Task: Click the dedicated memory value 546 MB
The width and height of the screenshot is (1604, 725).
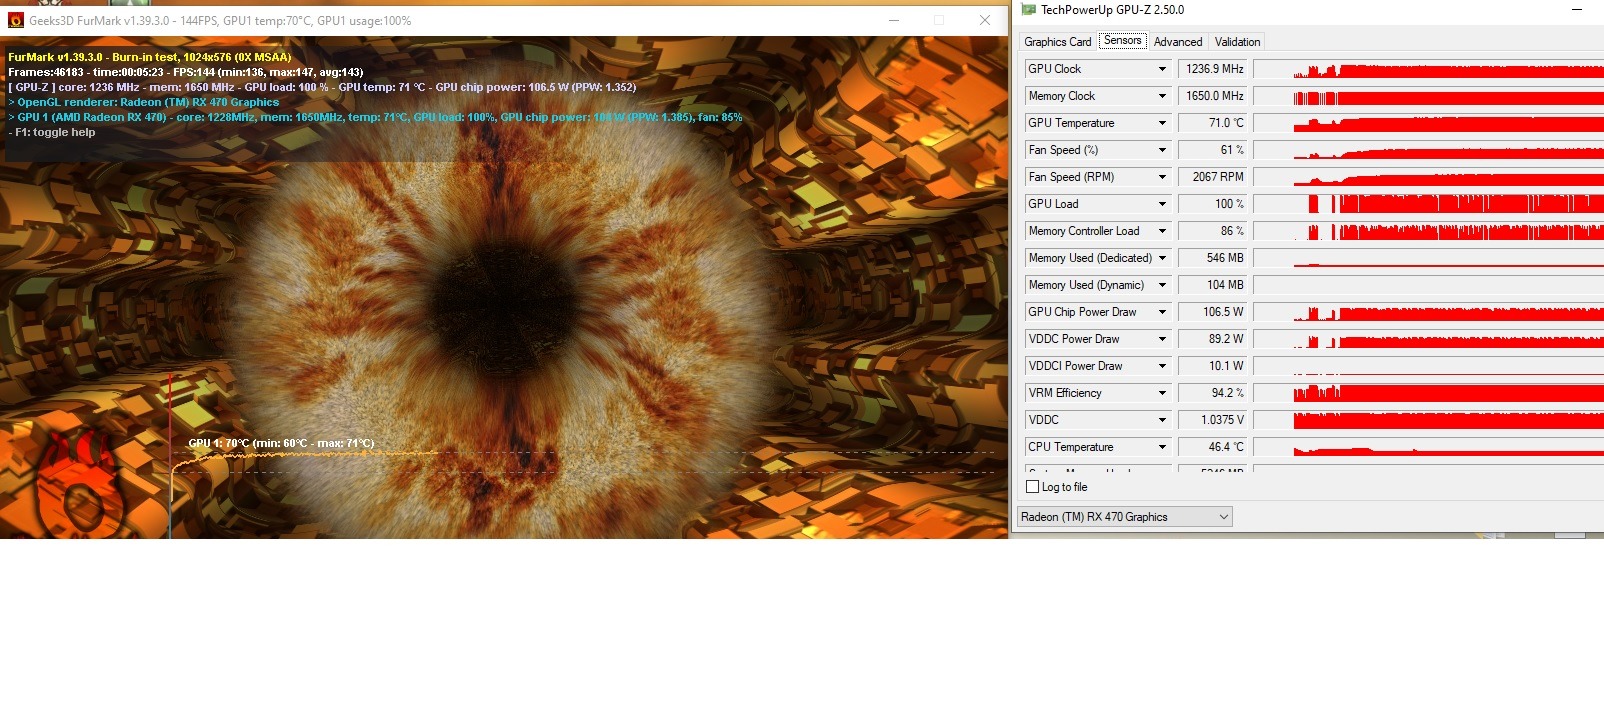Action: click(x=1213, y=258)
